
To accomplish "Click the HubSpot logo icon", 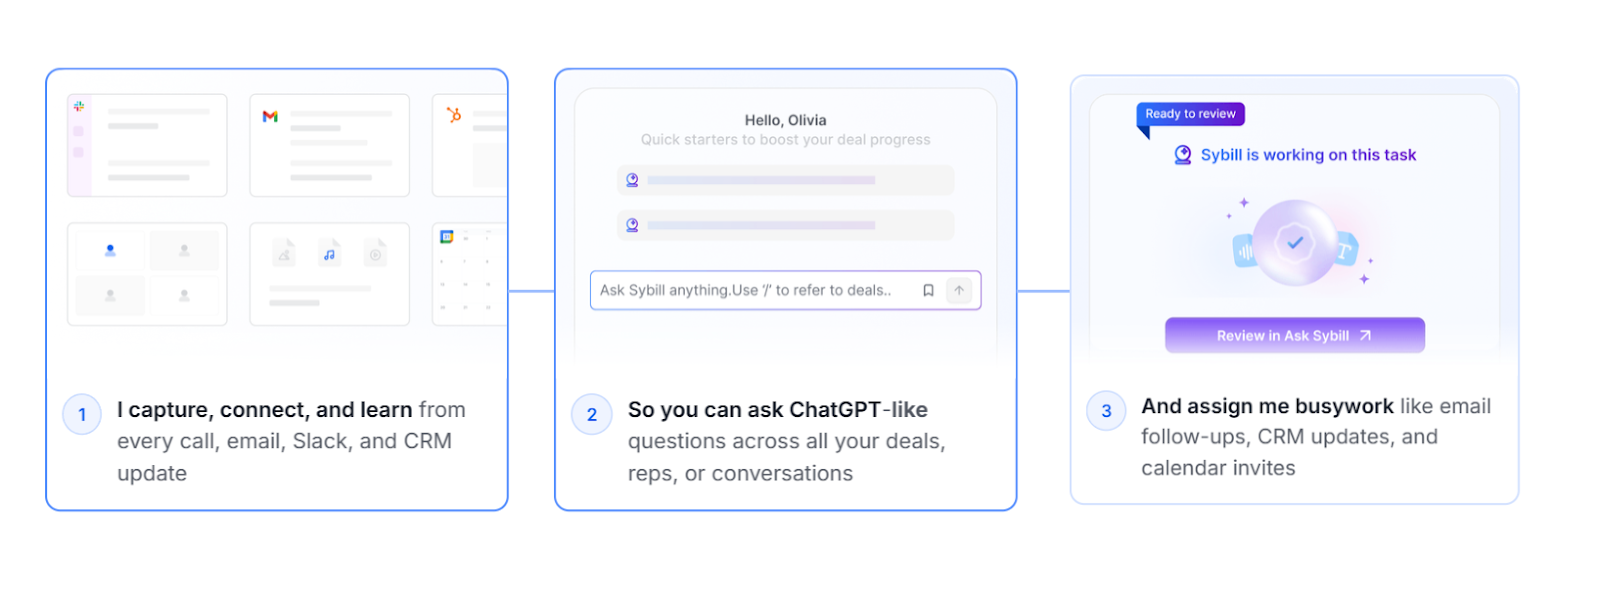I will (x=454, y=115).
